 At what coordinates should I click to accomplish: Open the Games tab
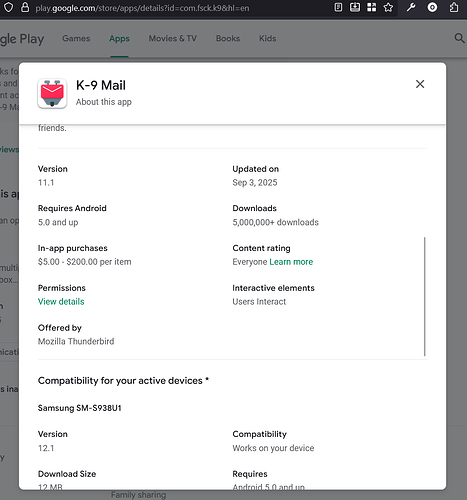coord(76,38)
